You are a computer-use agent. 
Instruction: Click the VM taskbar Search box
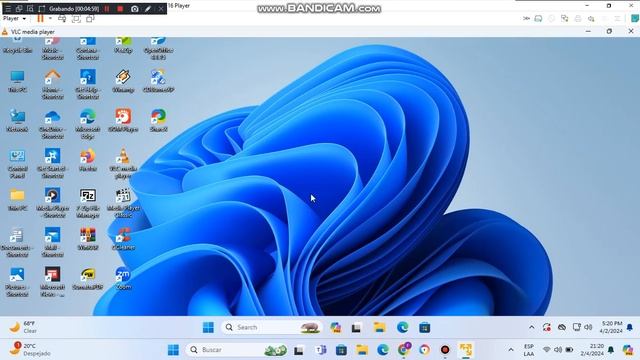click(271, 327)
